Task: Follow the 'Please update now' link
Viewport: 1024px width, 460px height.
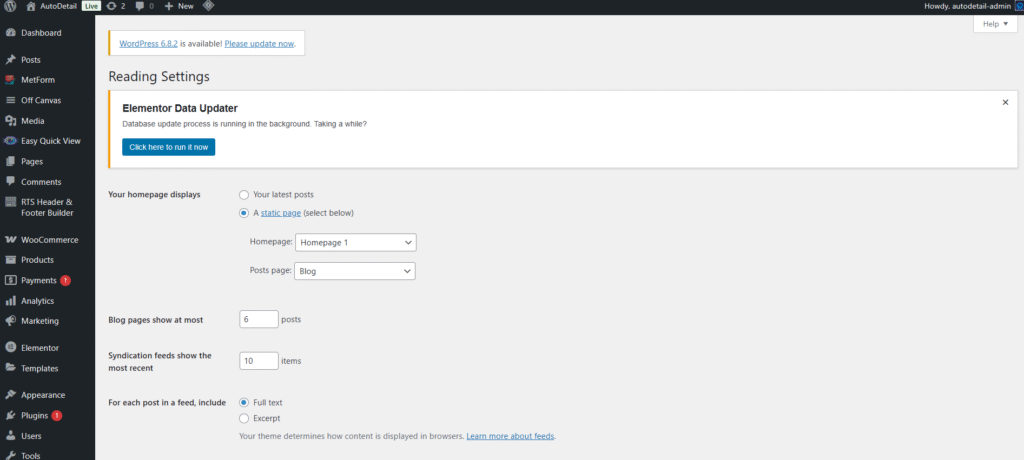Action: point(259,44)
